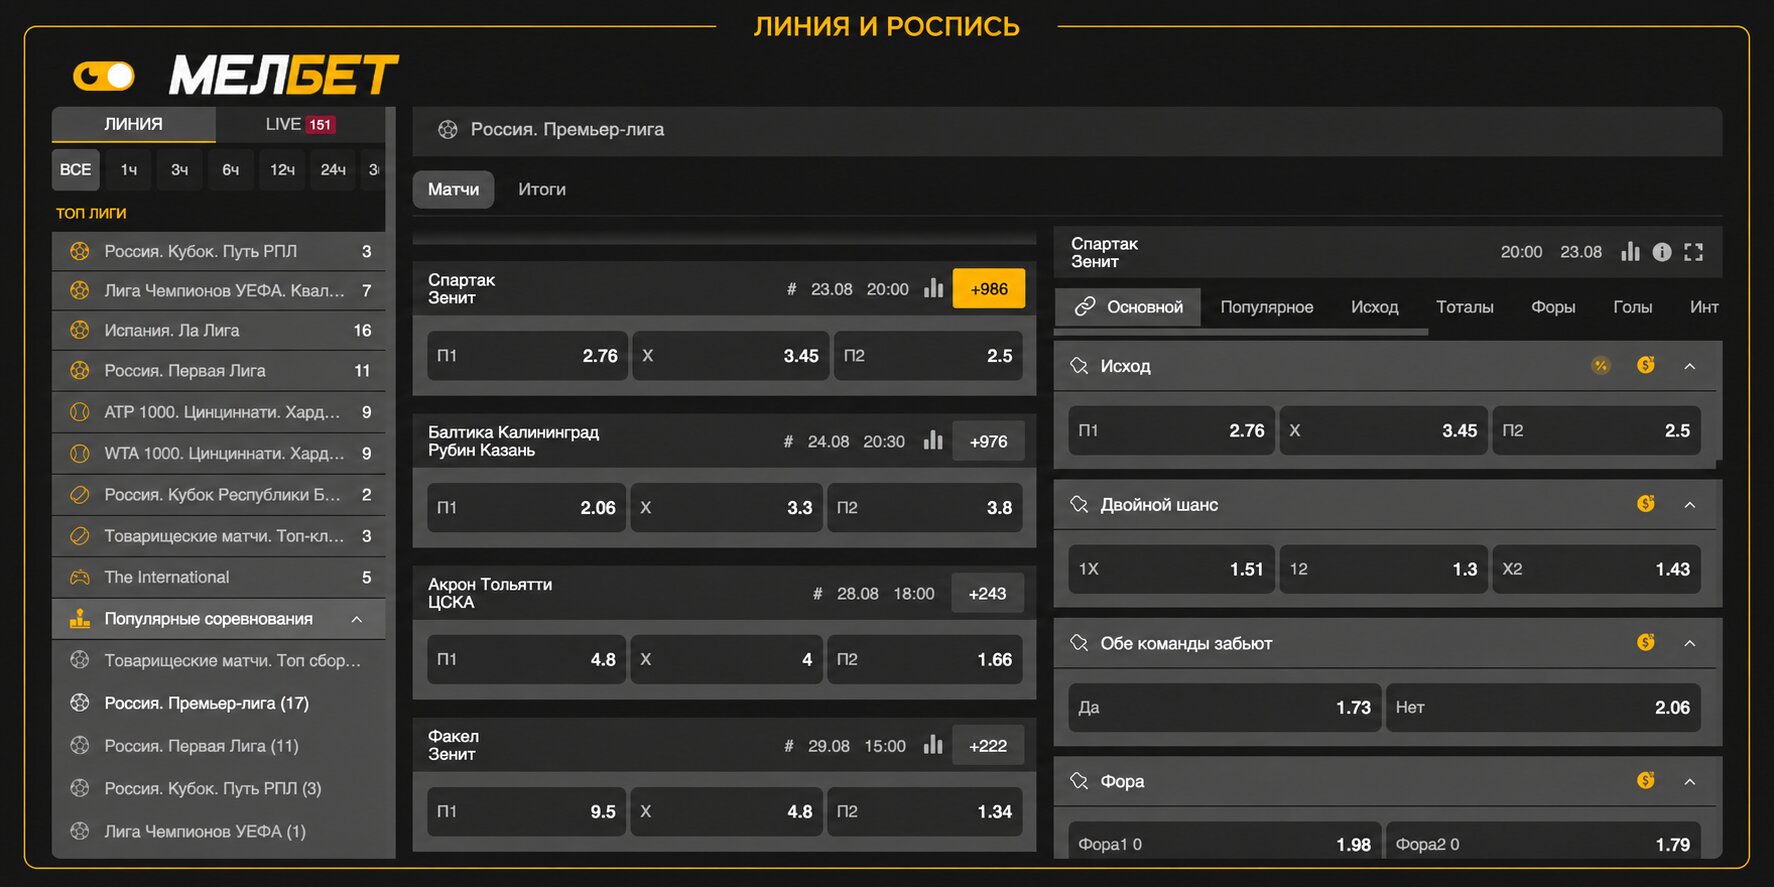Collapse the Популярные соревнования section
This screenshot has height=887, width=1774.
tap(357, 620)
